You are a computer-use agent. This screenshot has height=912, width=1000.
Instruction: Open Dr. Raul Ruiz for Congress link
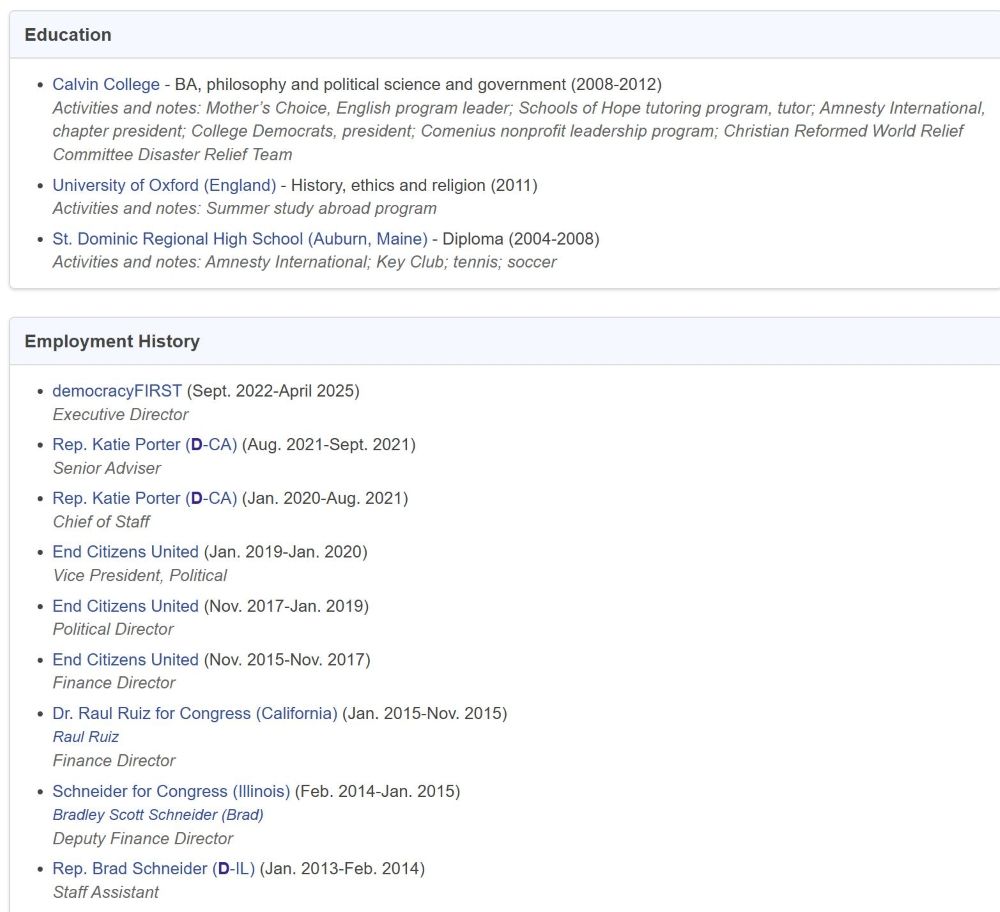195,712
